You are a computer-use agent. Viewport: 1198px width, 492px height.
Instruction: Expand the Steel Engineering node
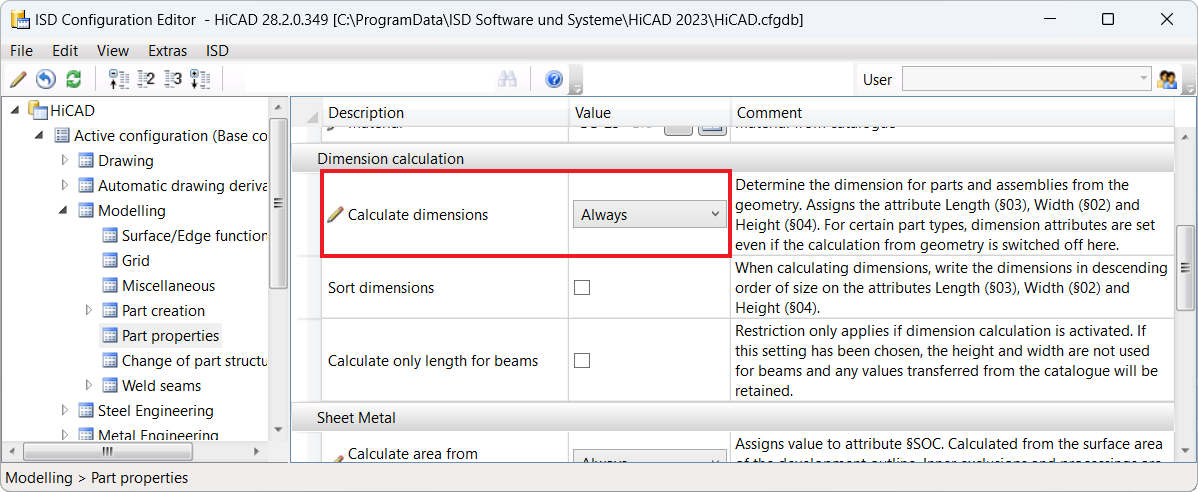click(64, 410)
